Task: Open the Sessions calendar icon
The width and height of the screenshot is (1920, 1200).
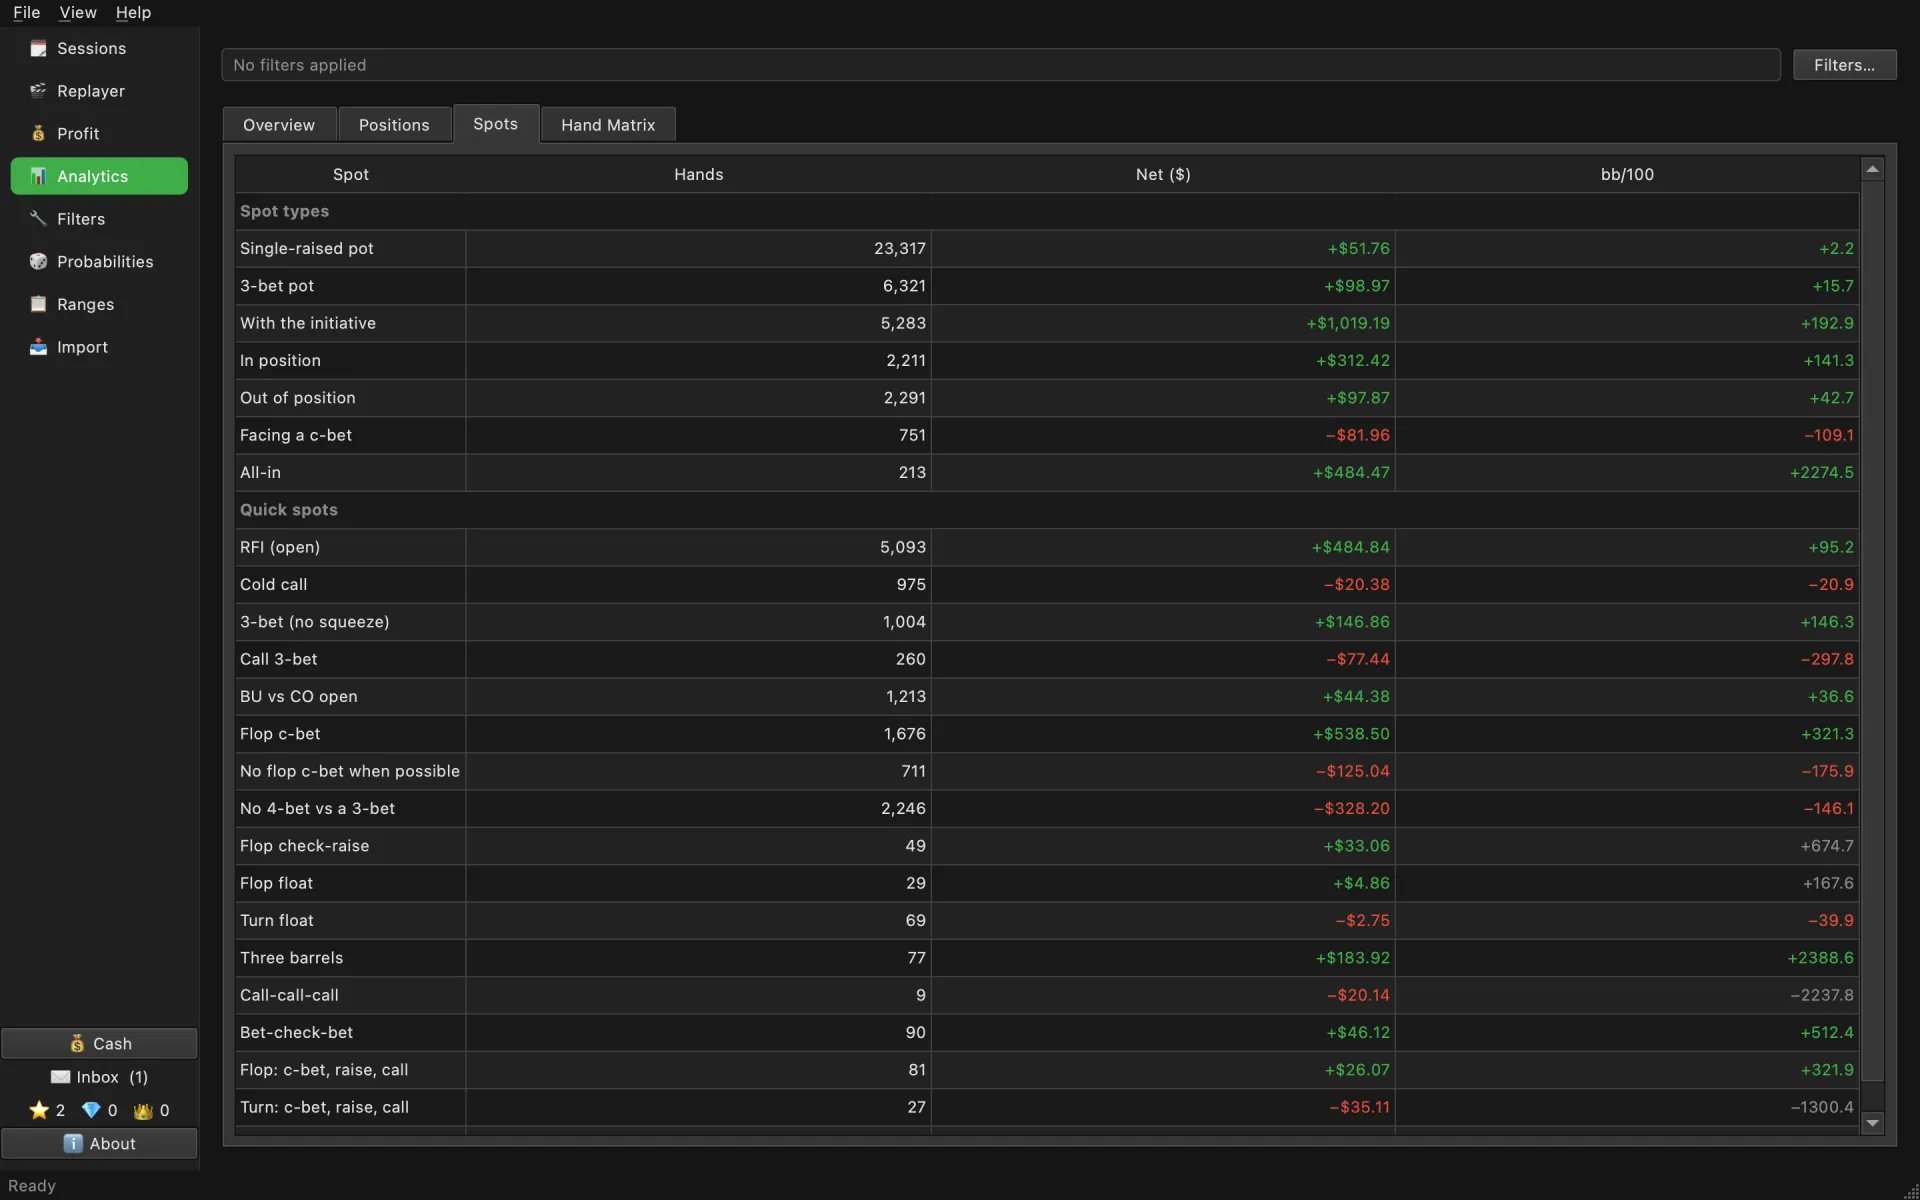Action: pyautogui.click(x=38, y=49)
